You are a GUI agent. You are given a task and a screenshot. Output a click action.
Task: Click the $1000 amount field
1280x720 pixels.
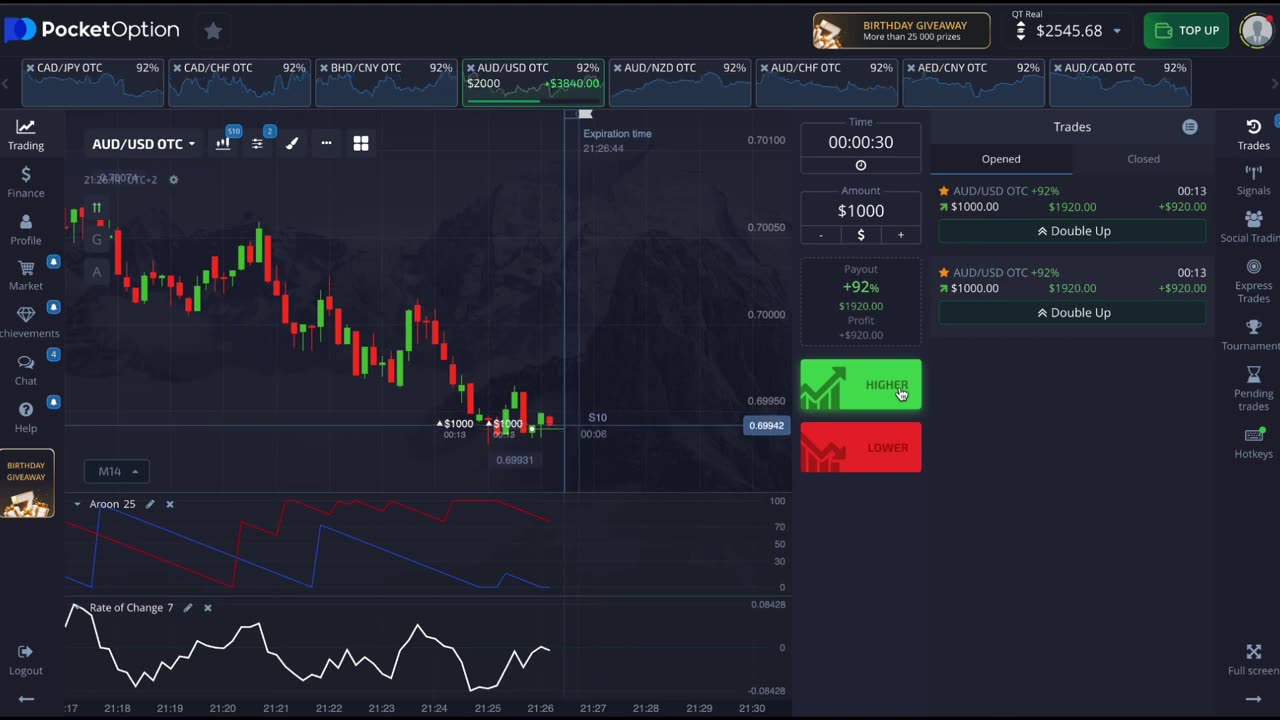click(861, 211)
